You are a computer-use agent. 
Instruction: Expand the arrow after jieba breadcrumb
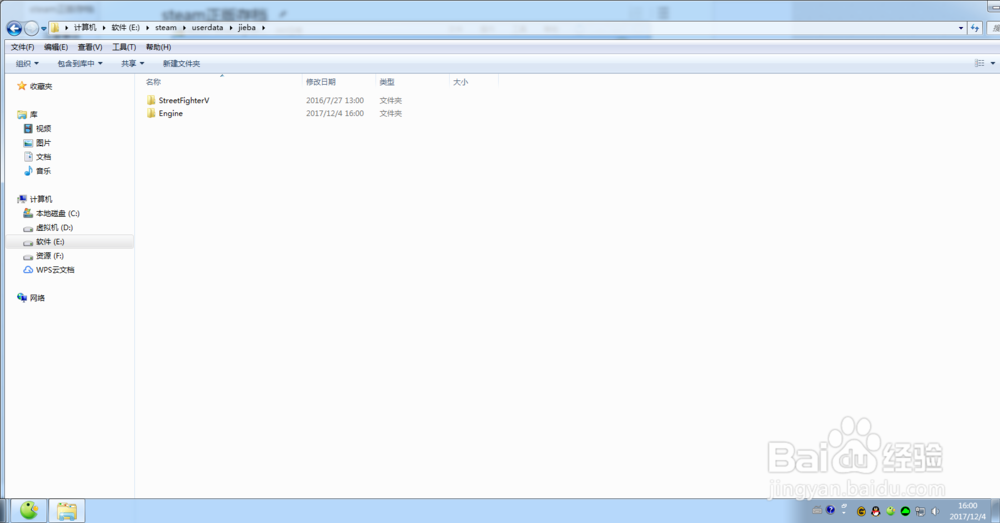coord(263,28)
